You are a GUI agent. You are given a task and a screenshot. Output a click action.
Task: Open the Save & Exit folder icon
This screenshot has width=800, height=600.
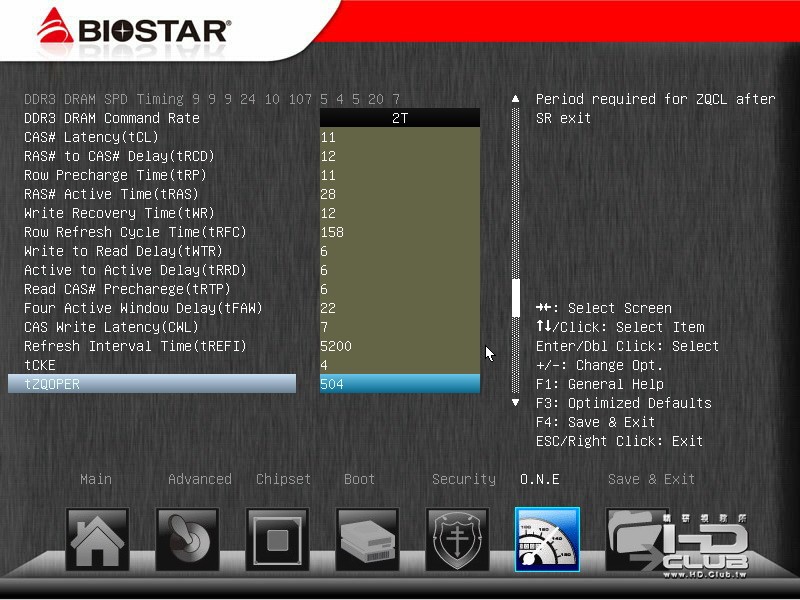click(x=637, y=539)
